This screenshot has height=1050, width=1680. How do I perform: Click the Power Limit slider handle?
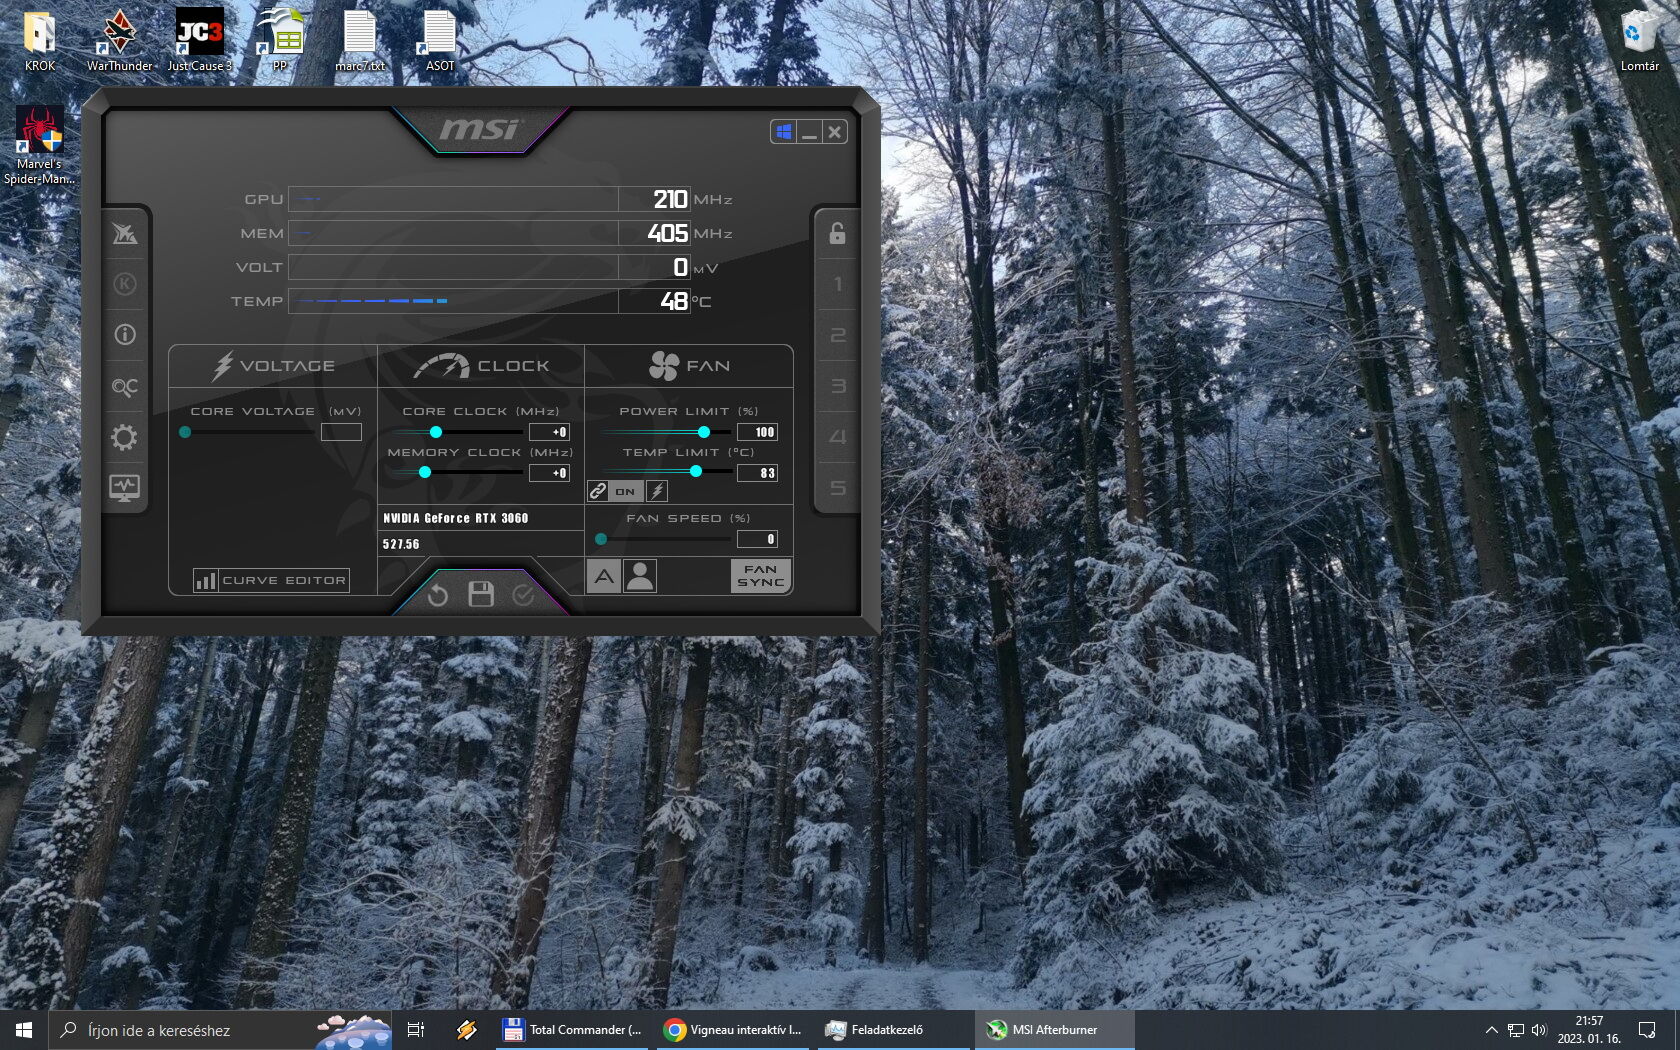coord(704,432)
